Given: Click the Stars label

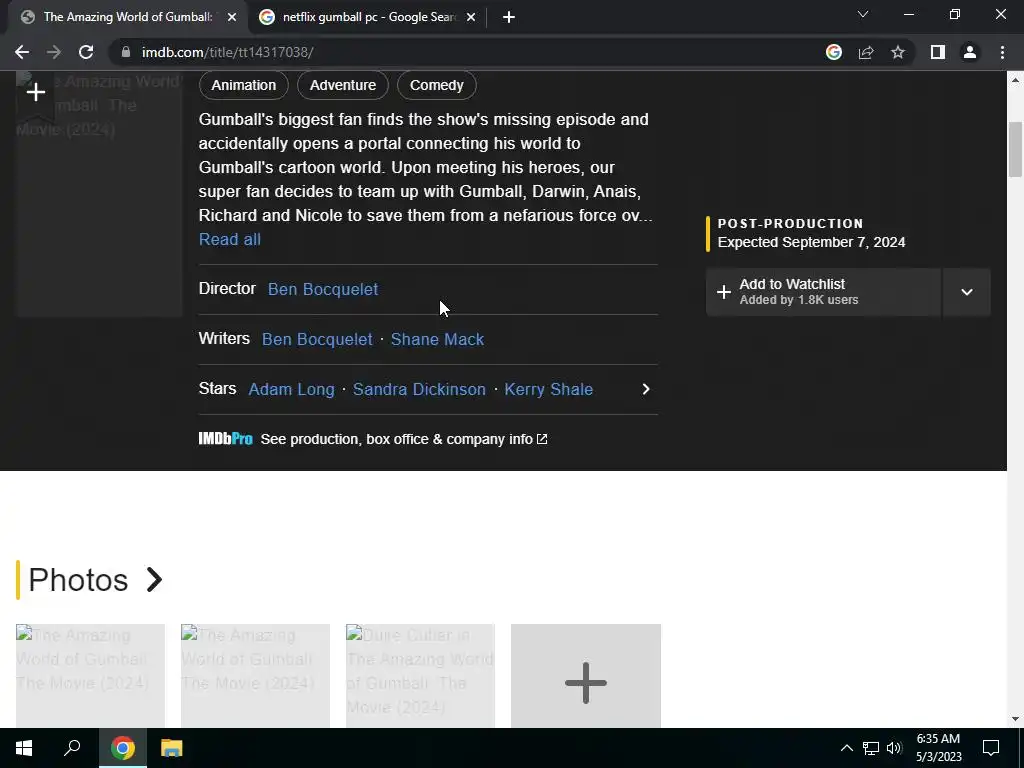Looking at the screenshot, I should tap(217, 389).
